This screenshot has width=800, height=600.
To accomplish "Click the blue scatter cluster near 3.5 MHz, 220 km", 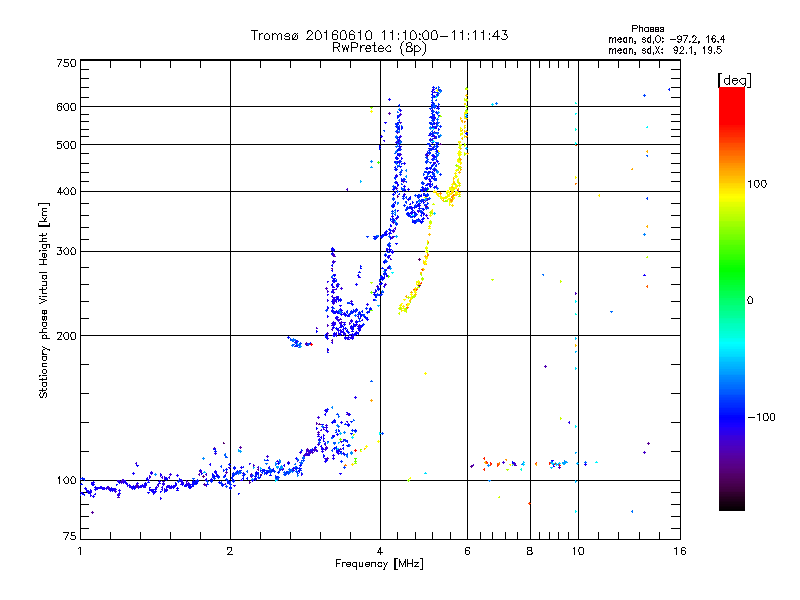I will click(x=347, y=319).
